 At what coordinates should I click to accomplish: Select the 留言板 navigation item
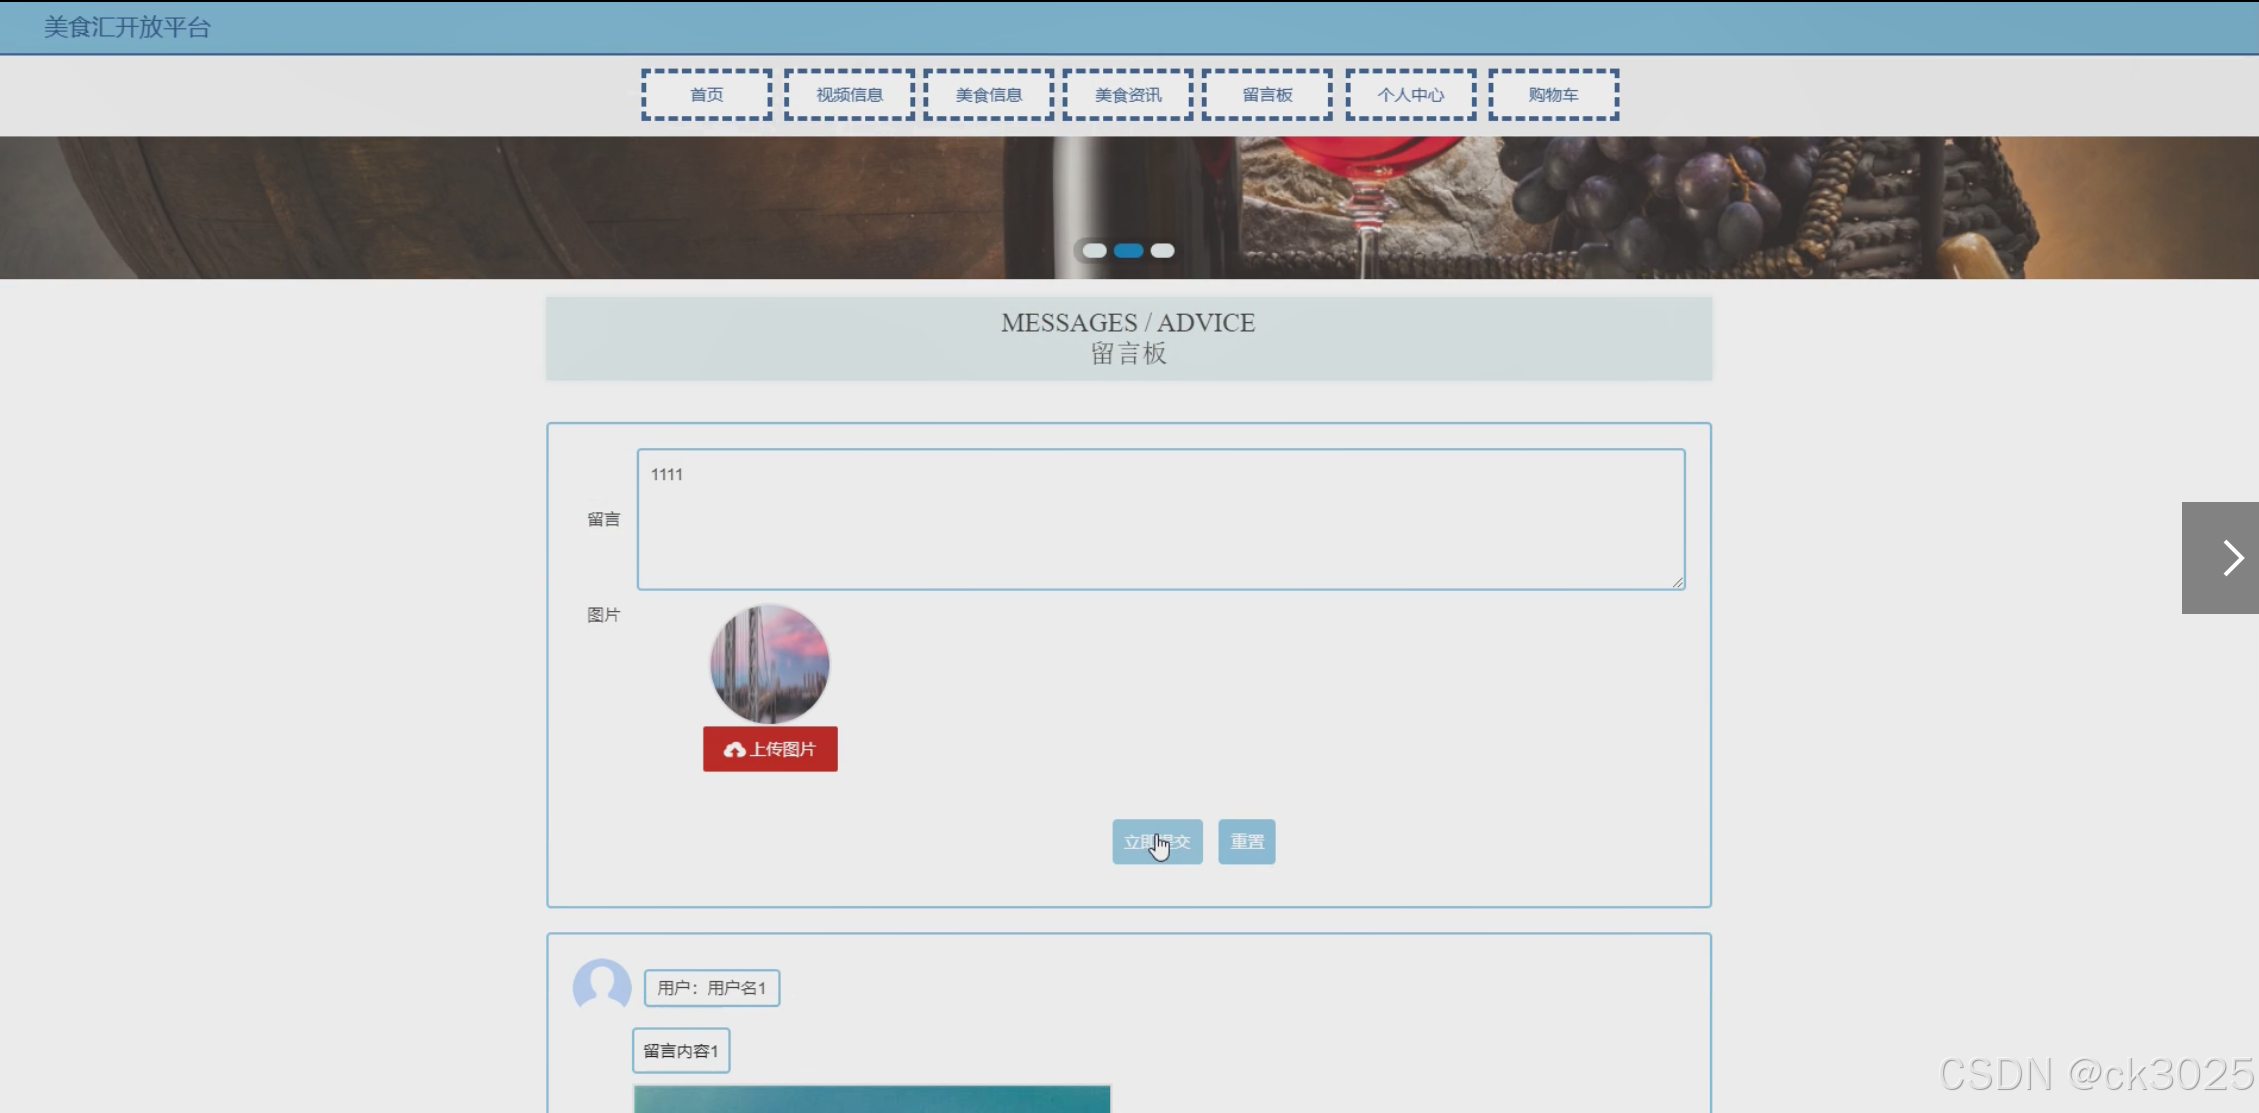pos(1267,95)
